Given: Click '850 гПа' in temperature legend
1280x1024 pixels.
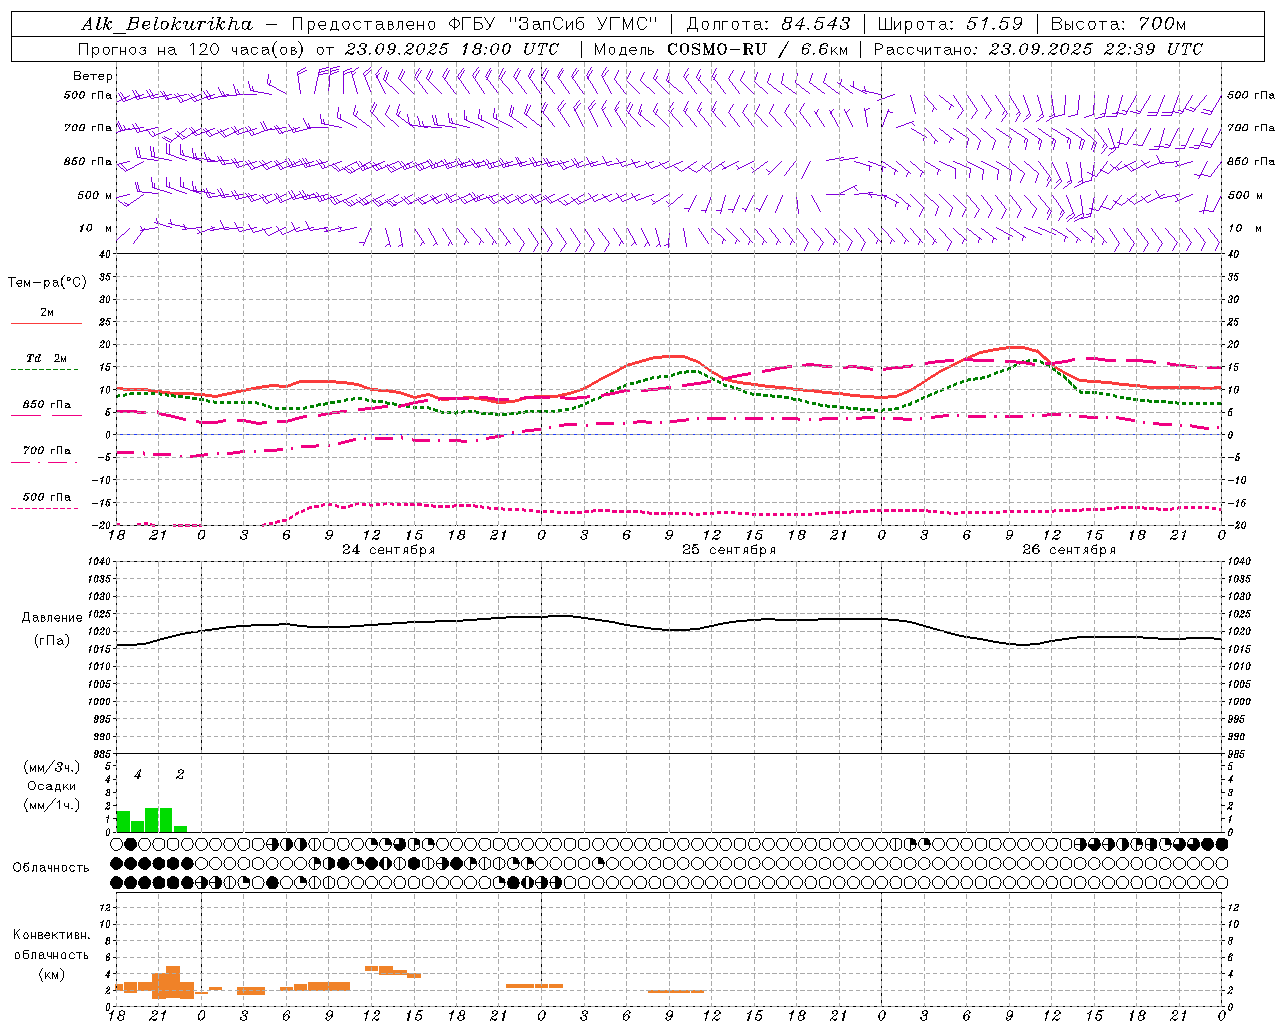Looking at the screenshot, I should tap(47, 405).
